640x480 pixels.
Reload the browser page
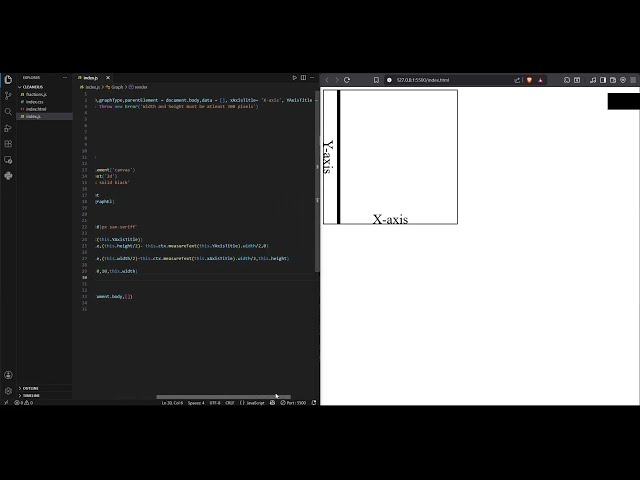pyautogui.click(x=347, y=80)
